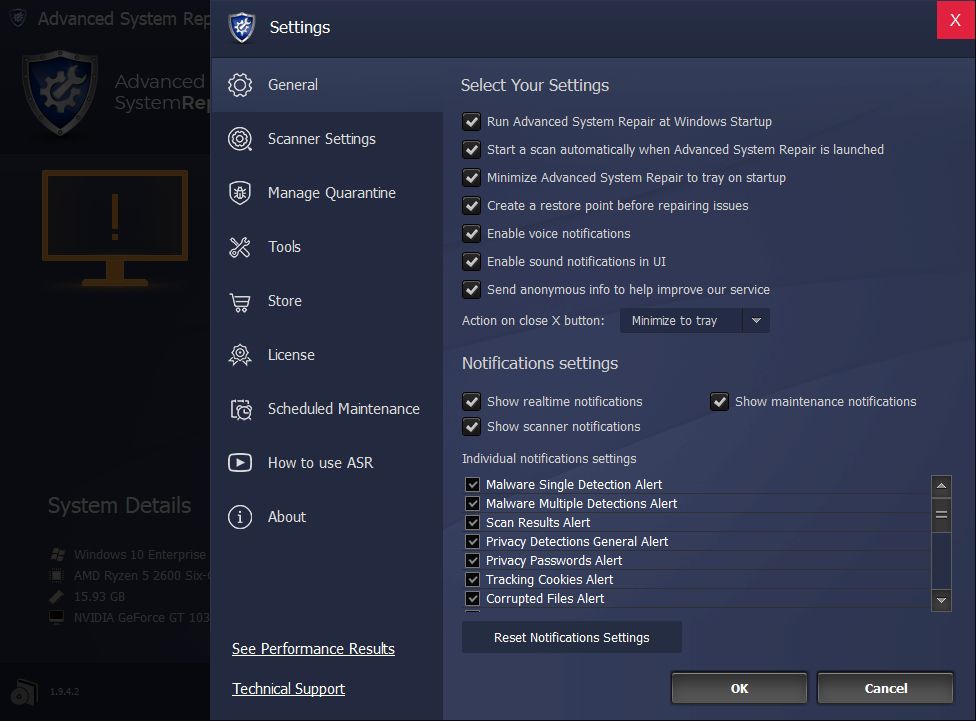The width and height of the screenshot is (976, 721).
Task: Click the Tools wrench icon
Action: (240, 247)
